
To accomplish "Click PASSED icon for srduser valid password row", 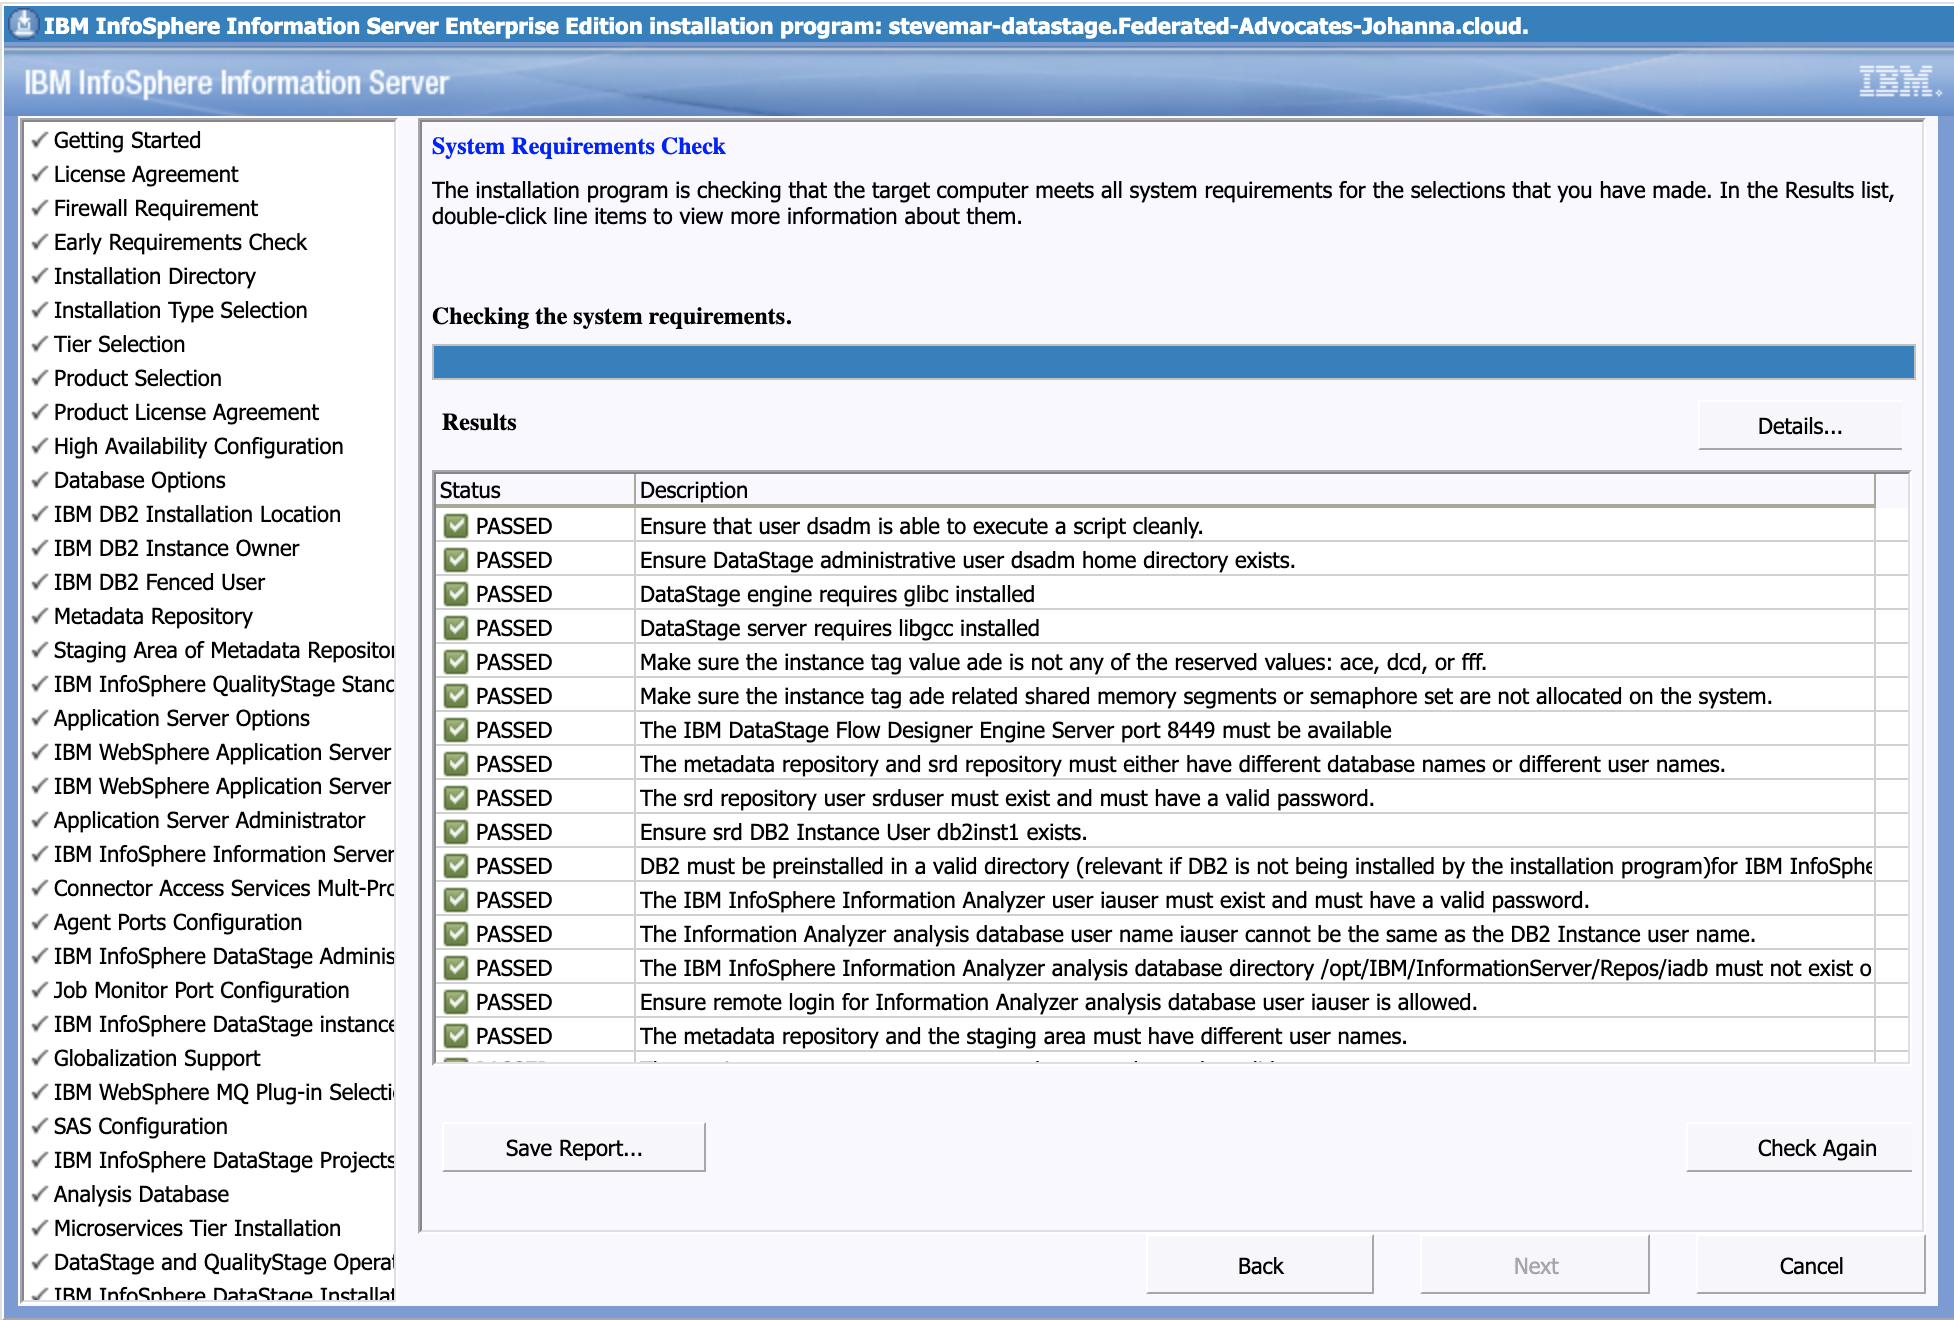I will tap(456, 798).
